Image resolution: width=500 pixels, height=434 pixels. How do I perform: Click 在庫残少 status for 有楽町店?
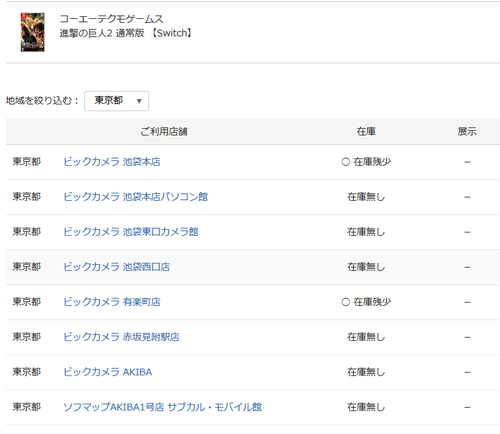pyautogui.click(x=366, y=302)
